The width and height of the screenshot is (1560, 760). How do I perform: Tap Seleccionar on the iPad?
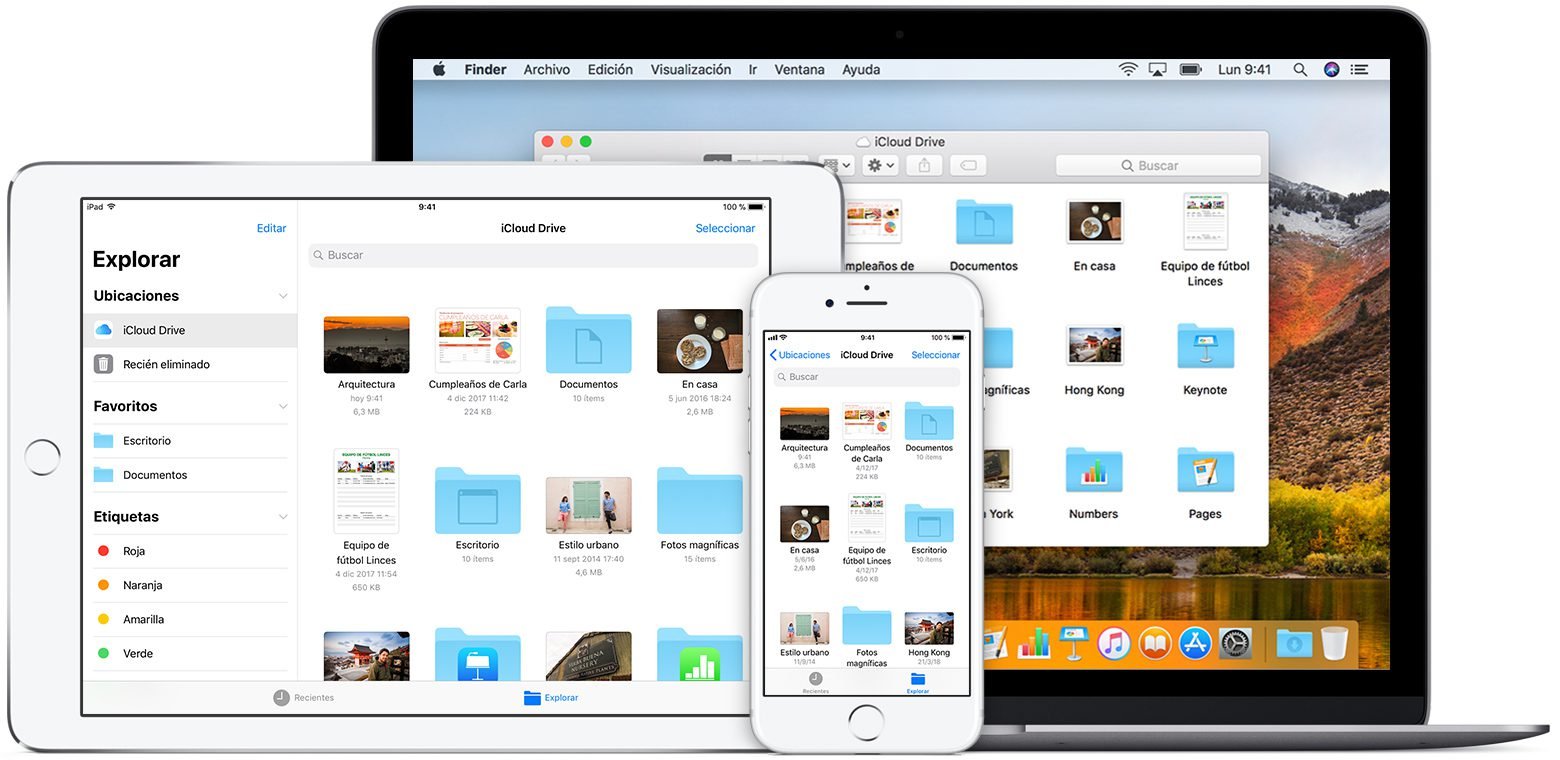(x=725, y=228)
